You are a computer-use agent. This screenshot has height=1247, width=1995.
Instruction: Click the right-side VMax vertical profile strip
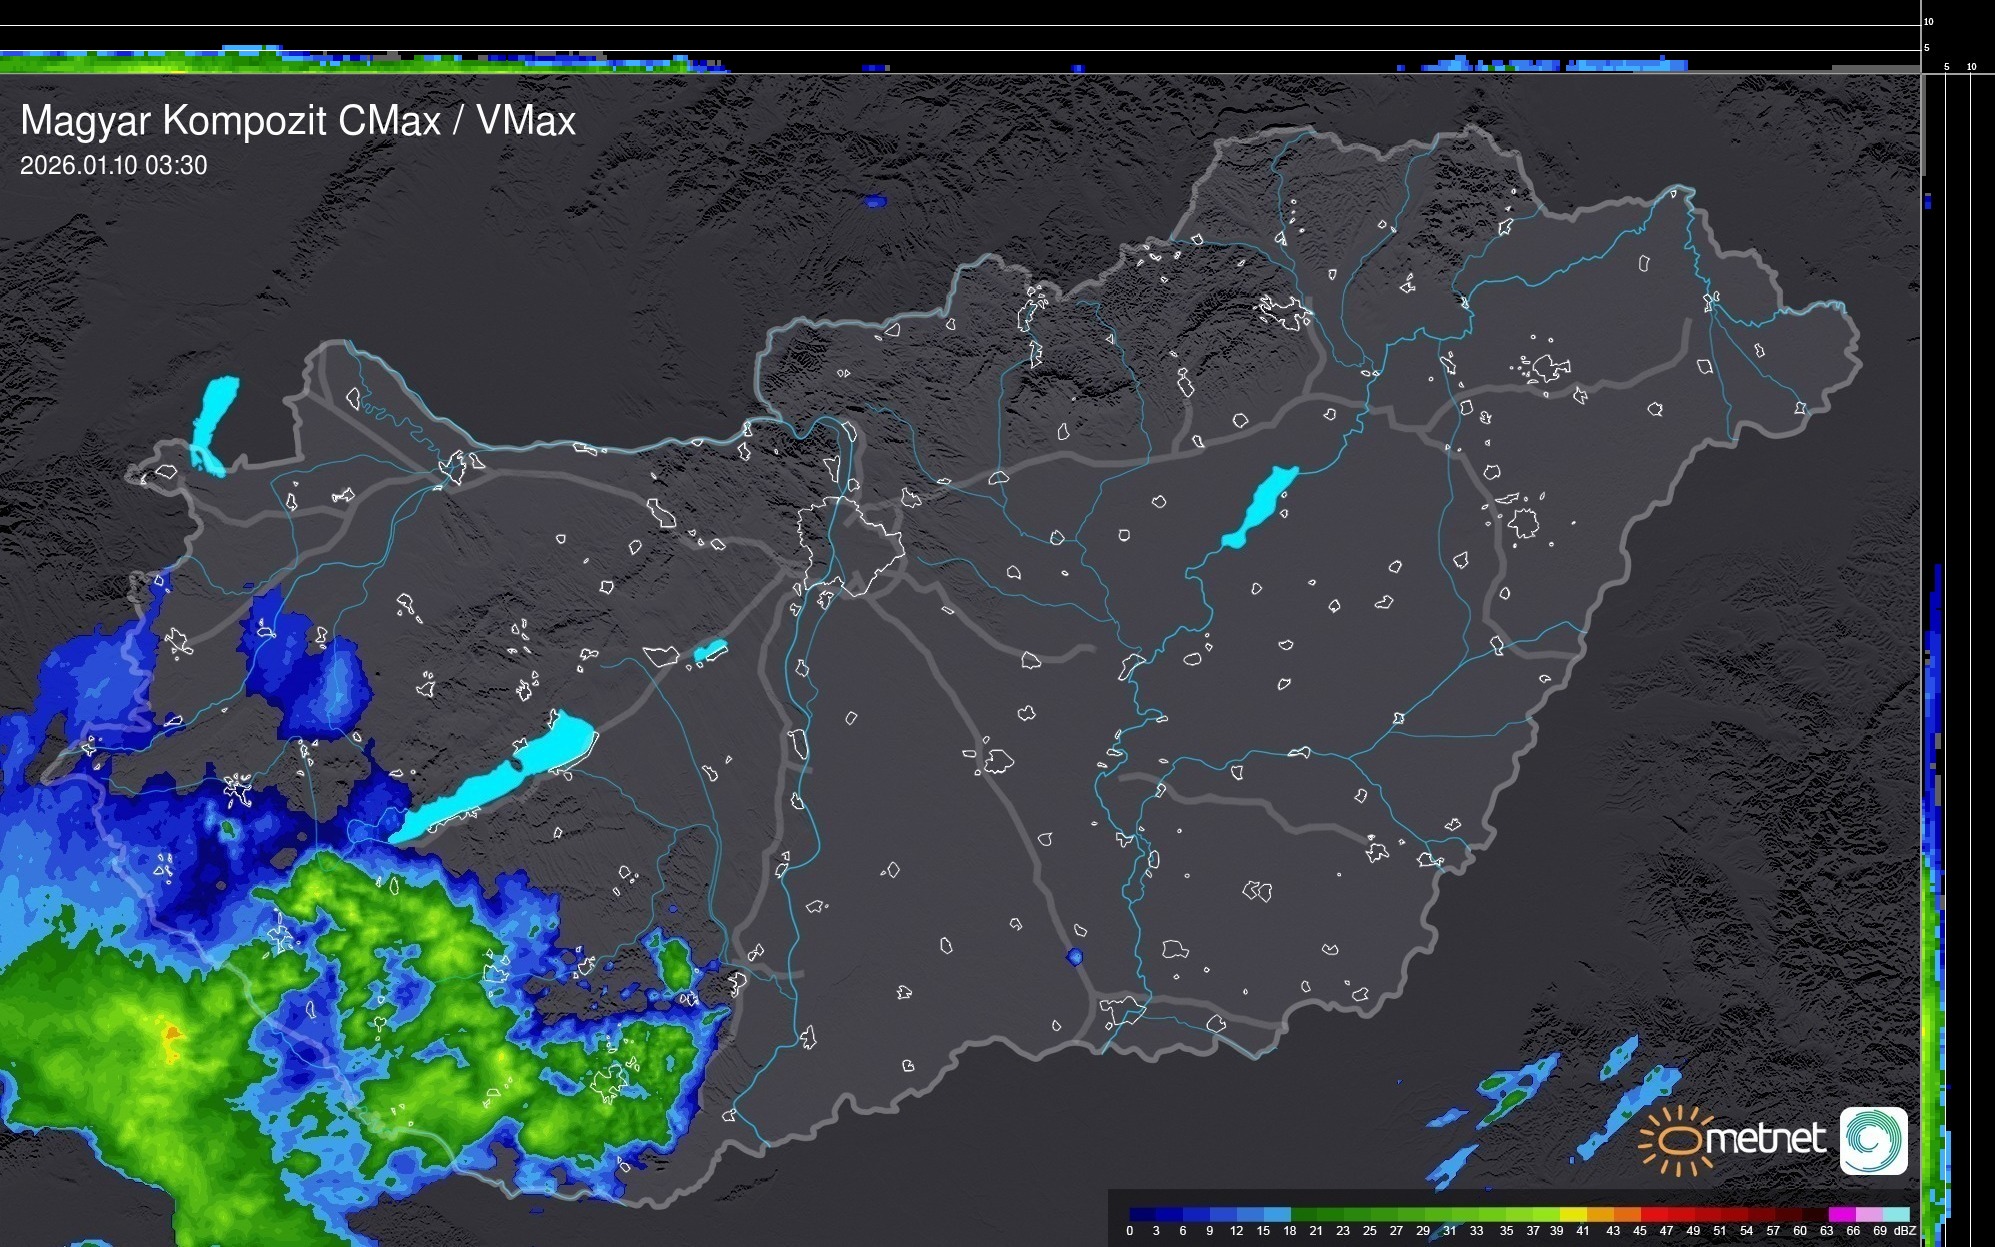click(1934, 900)
